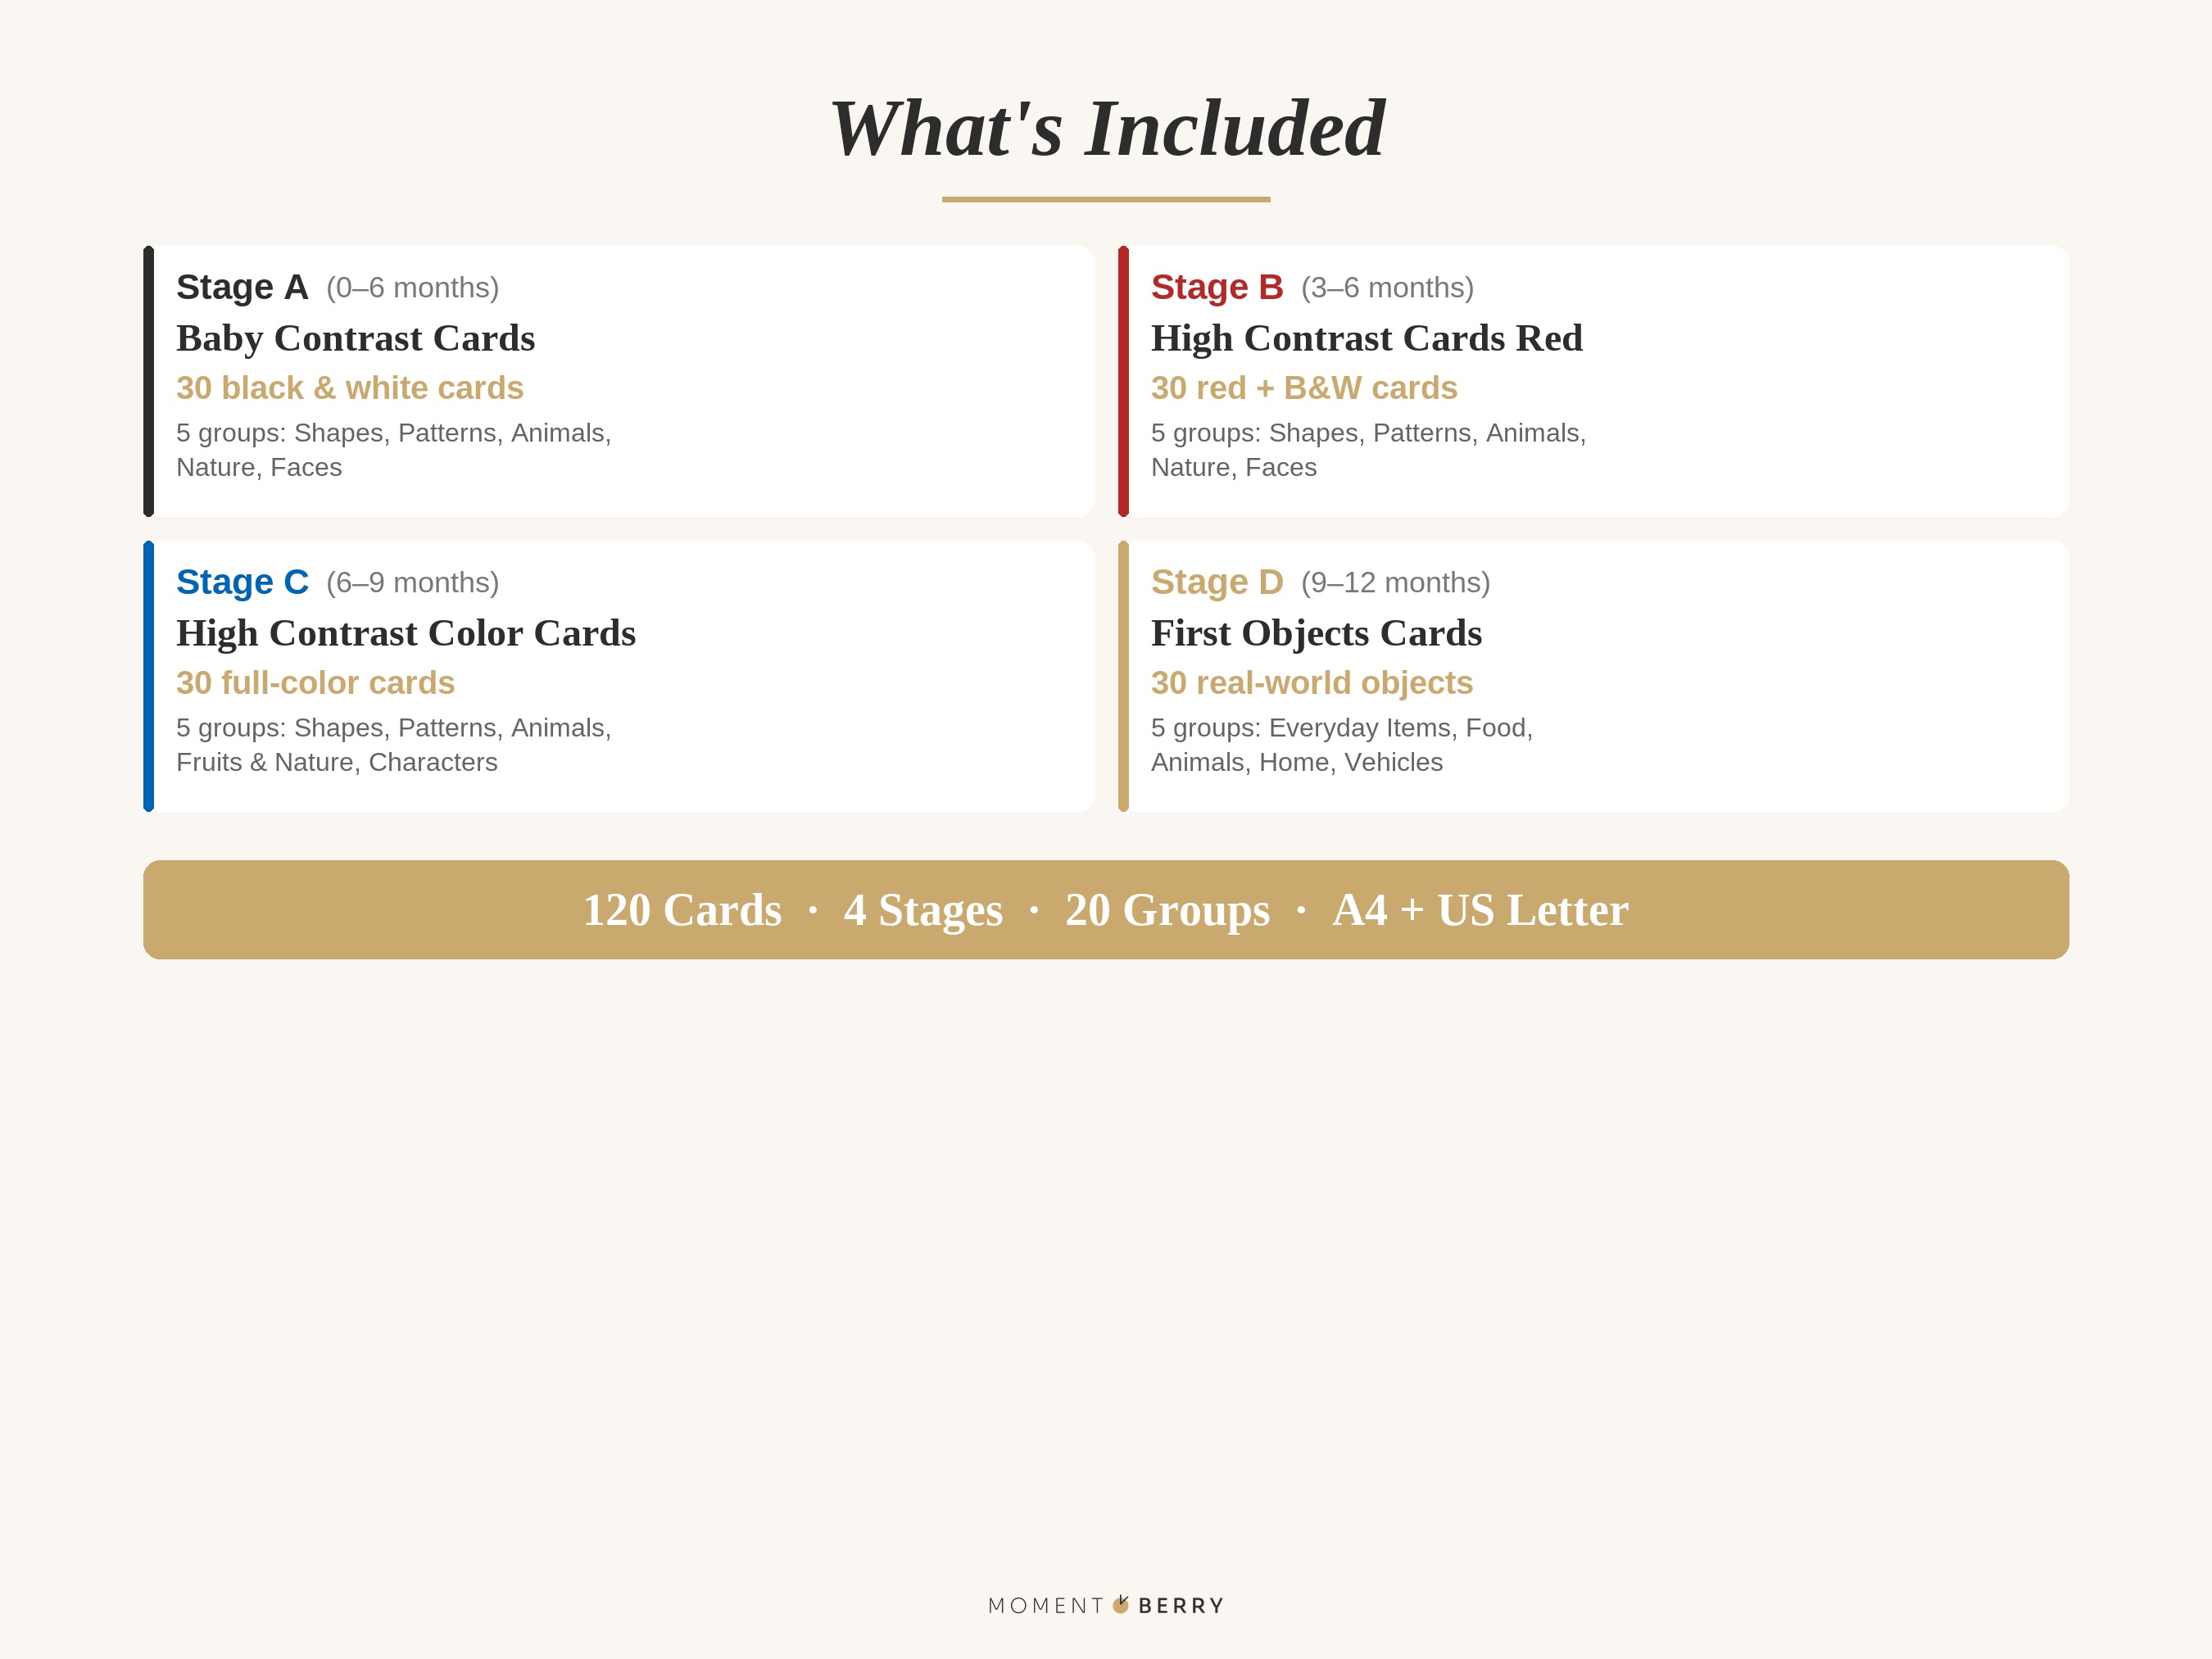Click "30 real-world objects" text

point(1311,683)
